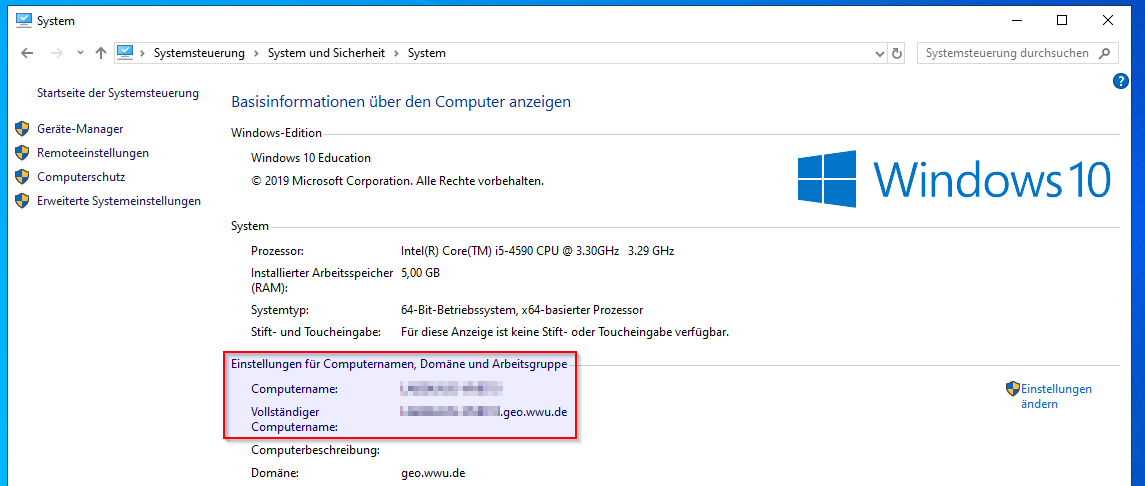The image size is (1145, 486).
Task: Click the forward navigation arrow
Action: tap(57, 53)
